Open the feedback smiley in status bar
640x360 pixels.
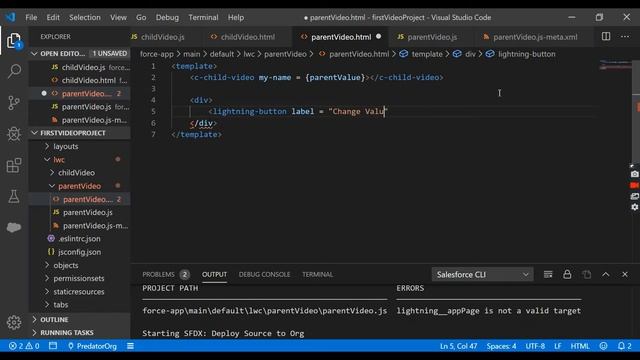point(603,346)
